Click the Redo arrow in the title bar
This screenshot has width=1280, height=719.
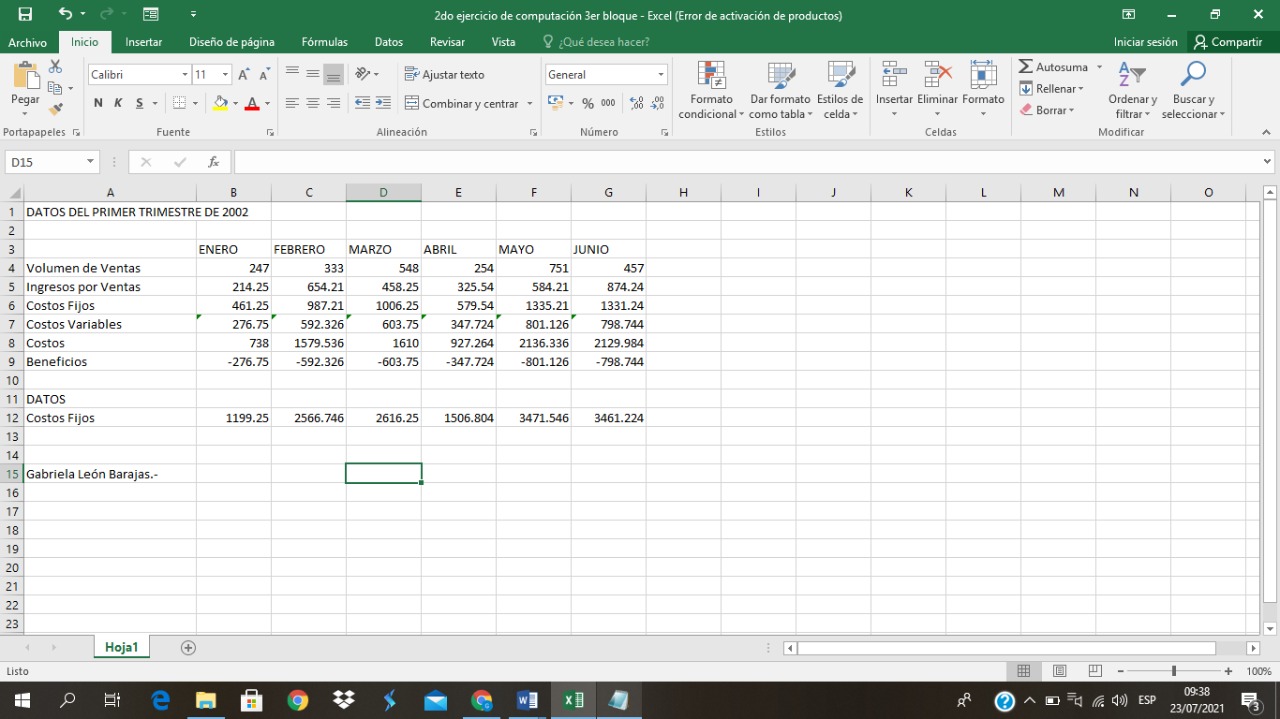coord(107,15)
